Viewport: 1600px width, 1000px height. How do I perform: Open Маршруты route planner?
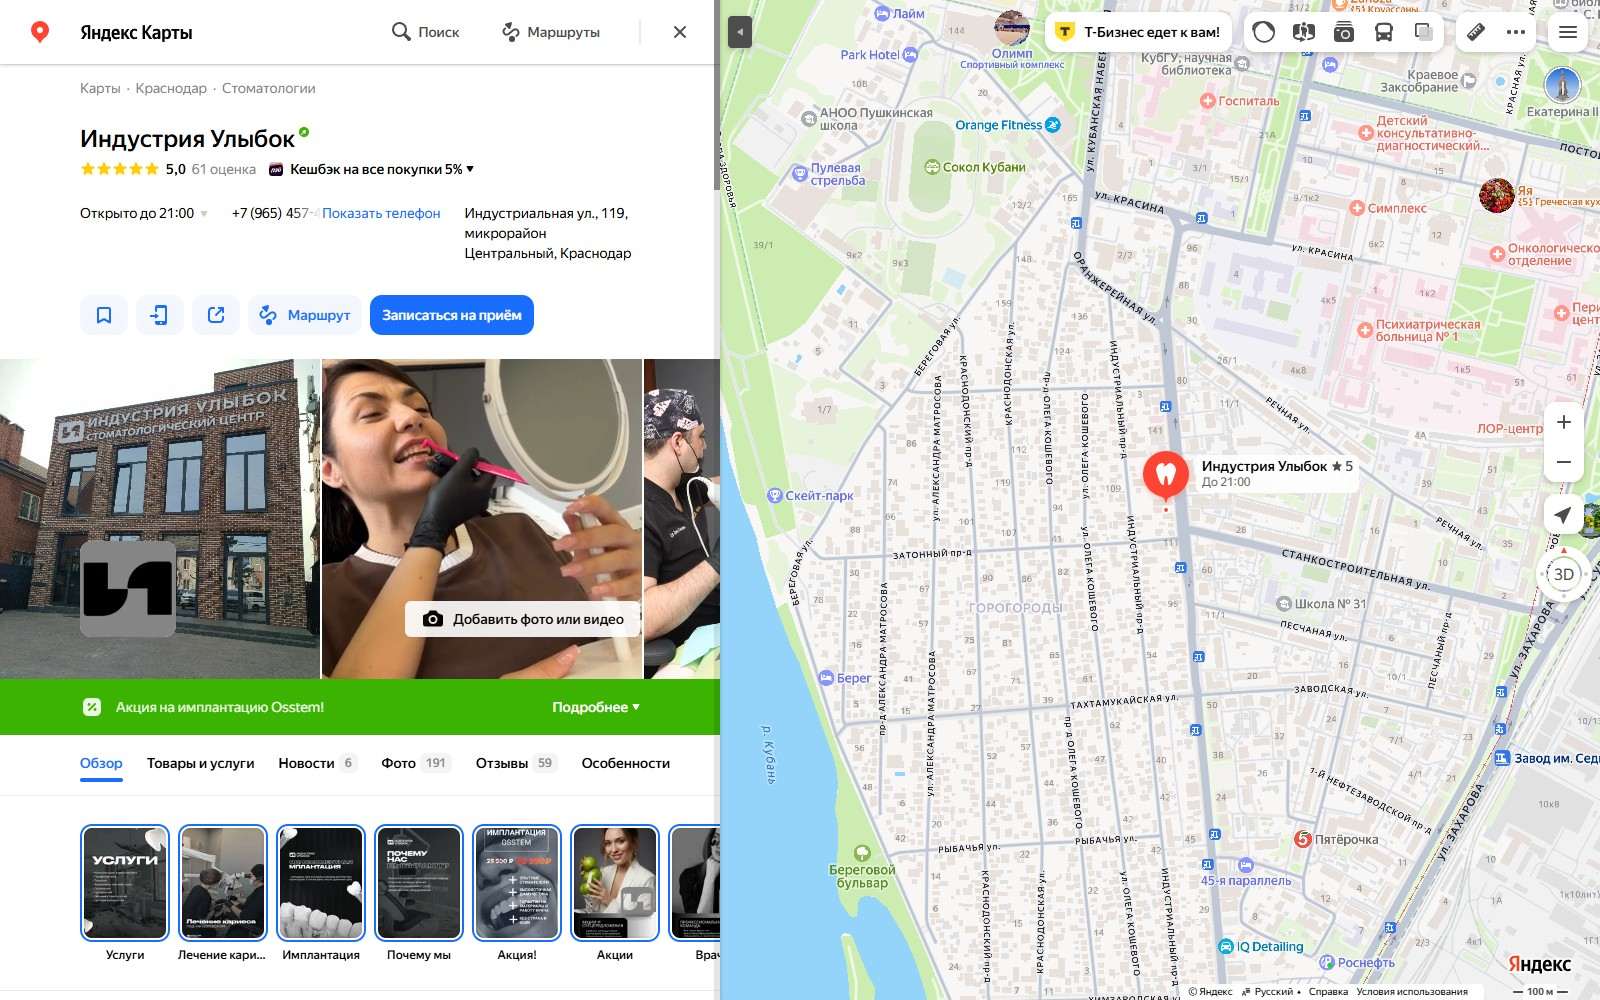pos(551,32)
